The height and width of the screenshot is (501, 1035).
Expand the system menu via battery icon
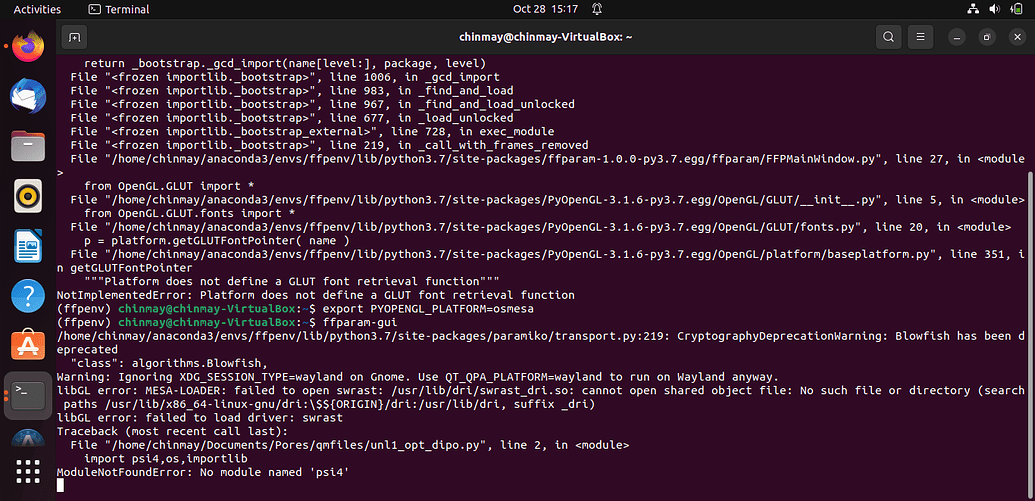click(1013, 9)
